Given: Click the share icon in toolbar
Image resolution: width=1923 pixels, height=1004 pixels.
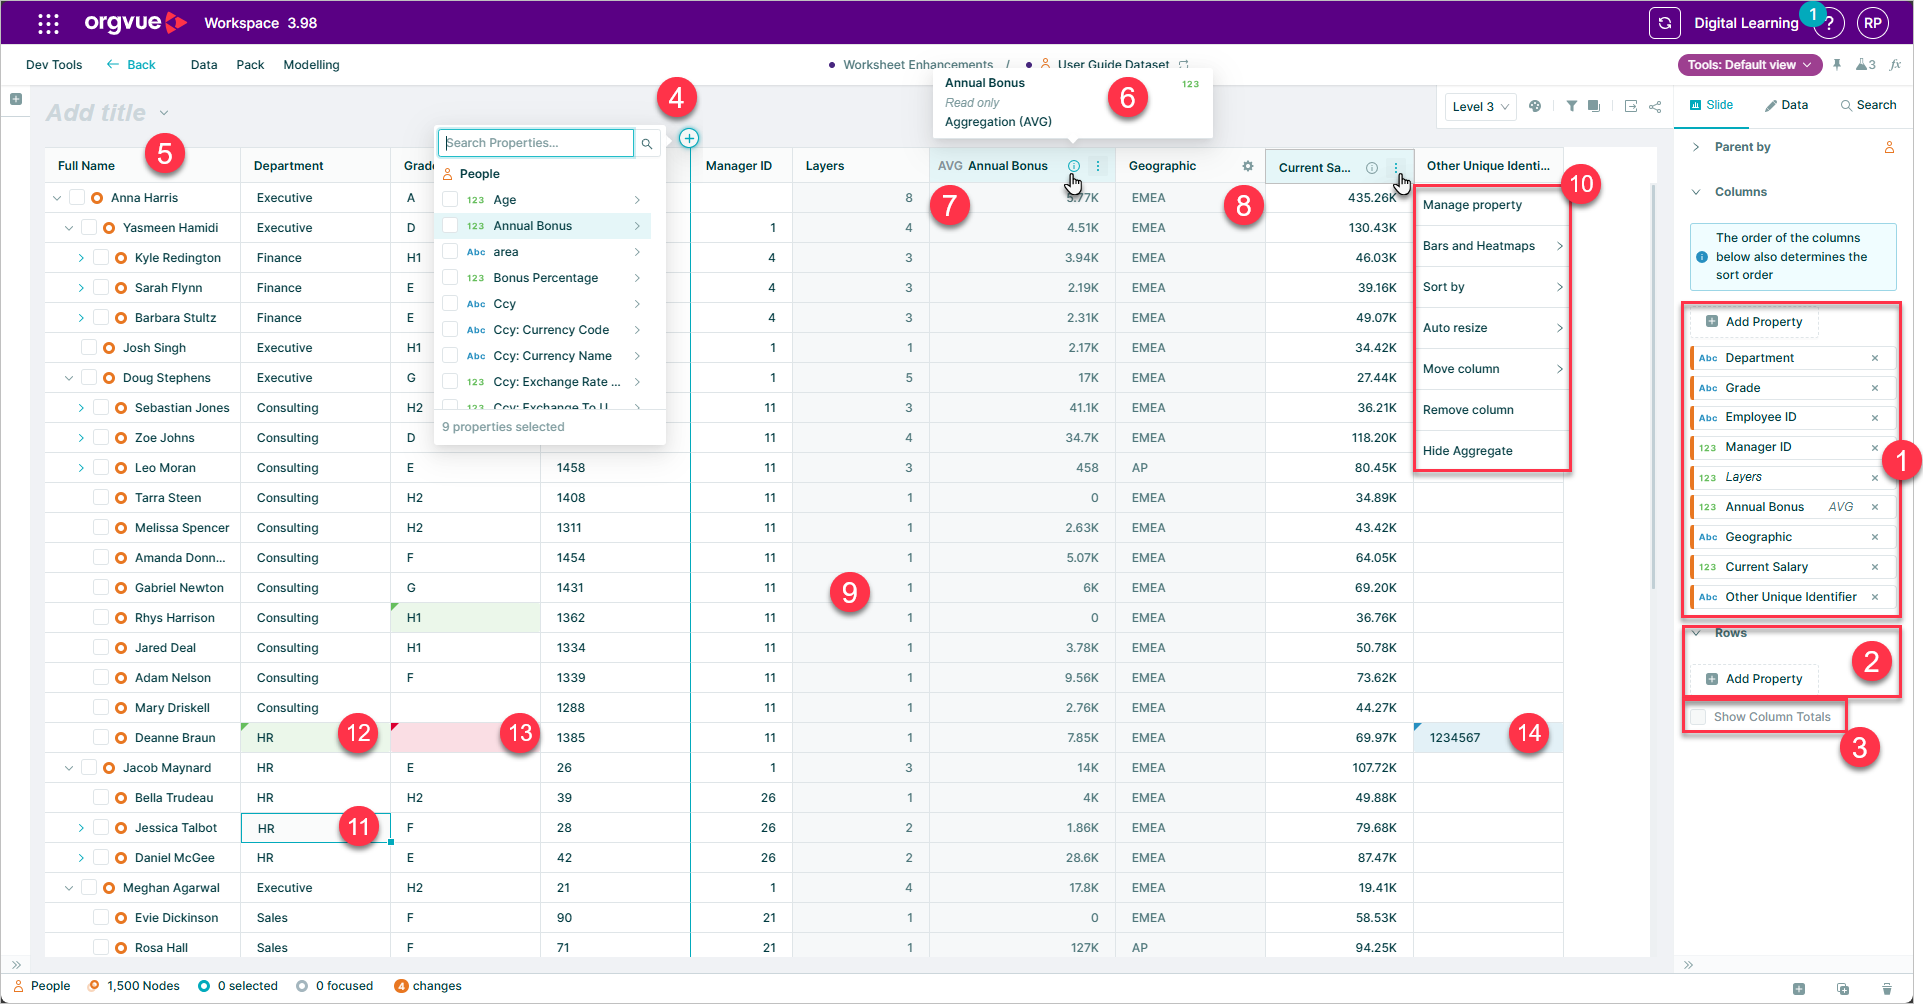Looking at the screenshot, I should click(x=1655, y=106).
